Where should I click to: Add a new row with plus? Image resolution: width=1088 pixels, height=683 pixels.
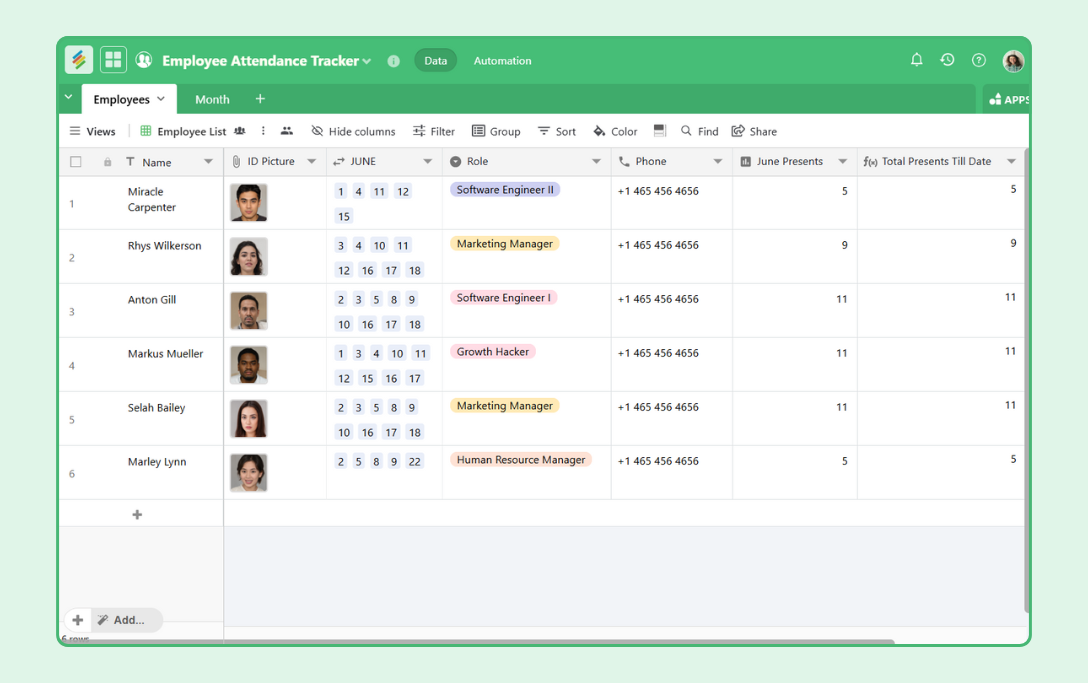click(137, 514)
